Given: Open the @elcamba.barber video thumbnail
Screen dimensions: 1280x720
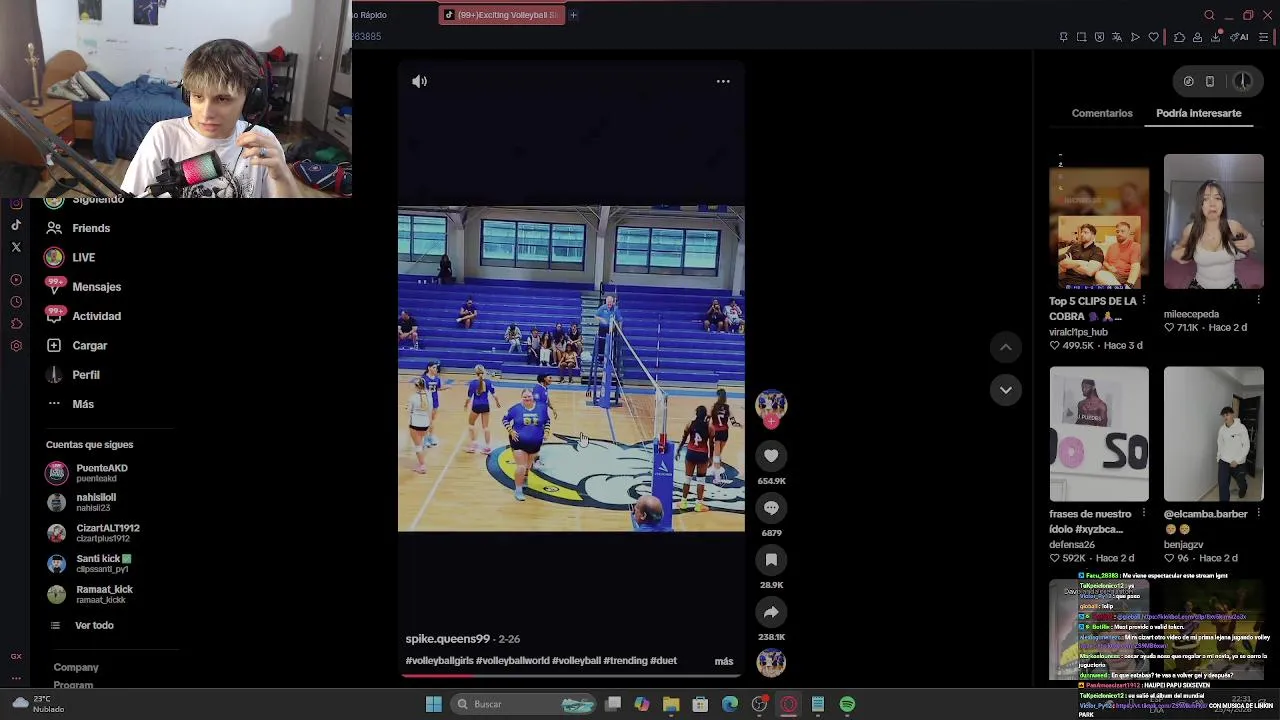Looking at the screenshot, I should [x=1213, y=434].
